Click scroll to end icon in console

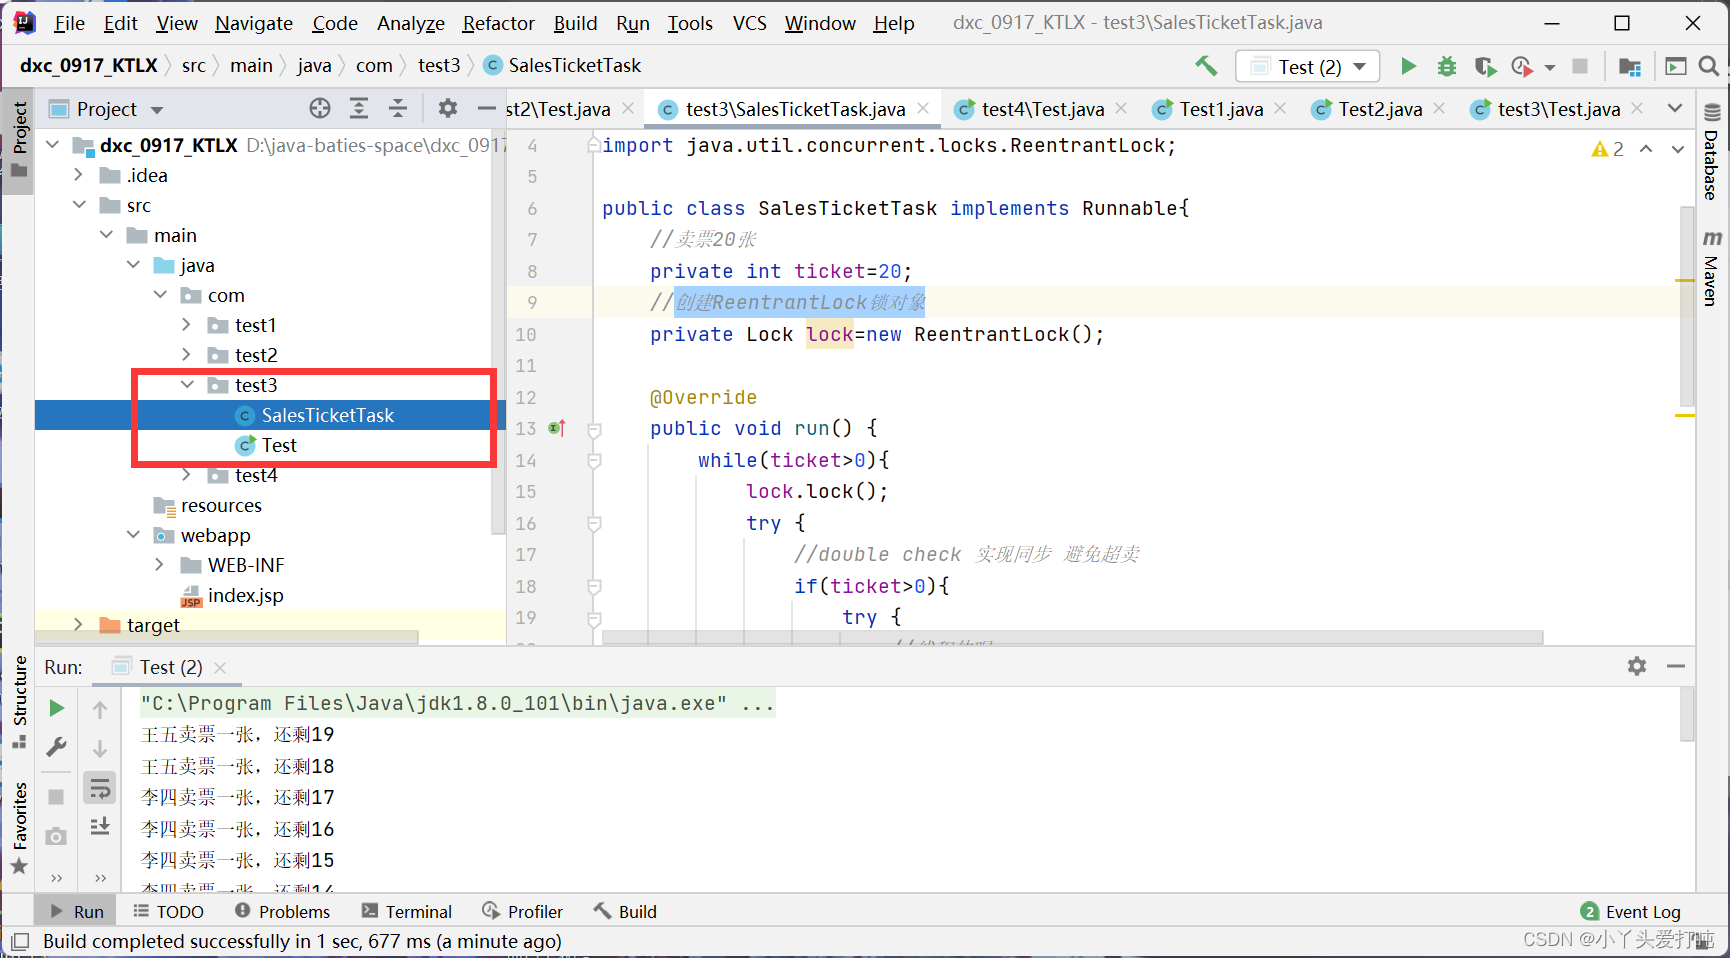(x=100, y=826)
